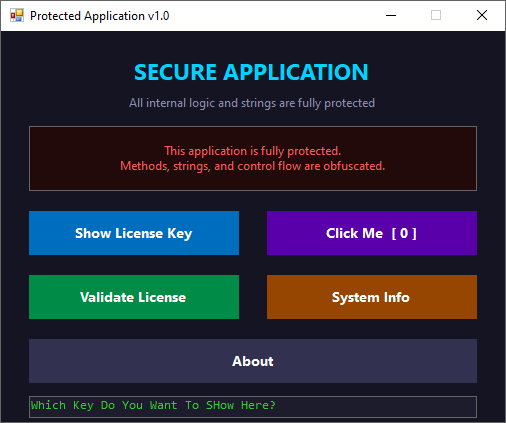Open System Info via the orange button
Viewport: 506px width, 423px height.
pos(372,297)
